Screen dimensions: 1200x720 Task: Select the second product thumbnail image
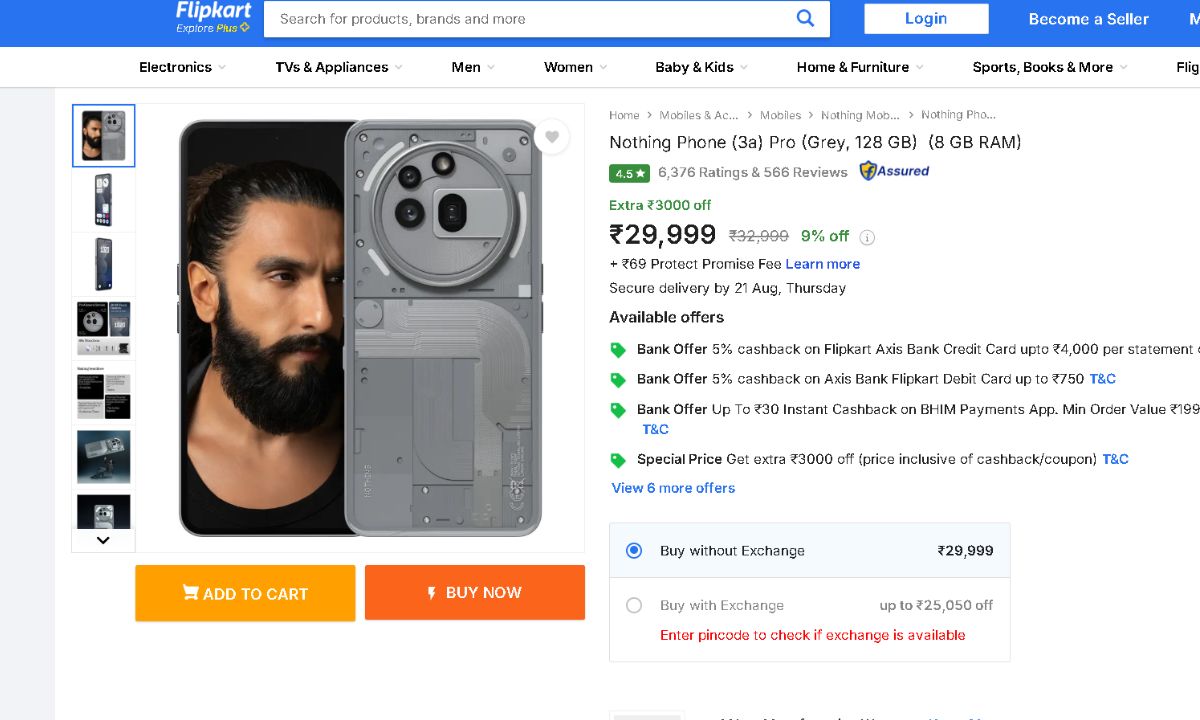click(104, 200)
